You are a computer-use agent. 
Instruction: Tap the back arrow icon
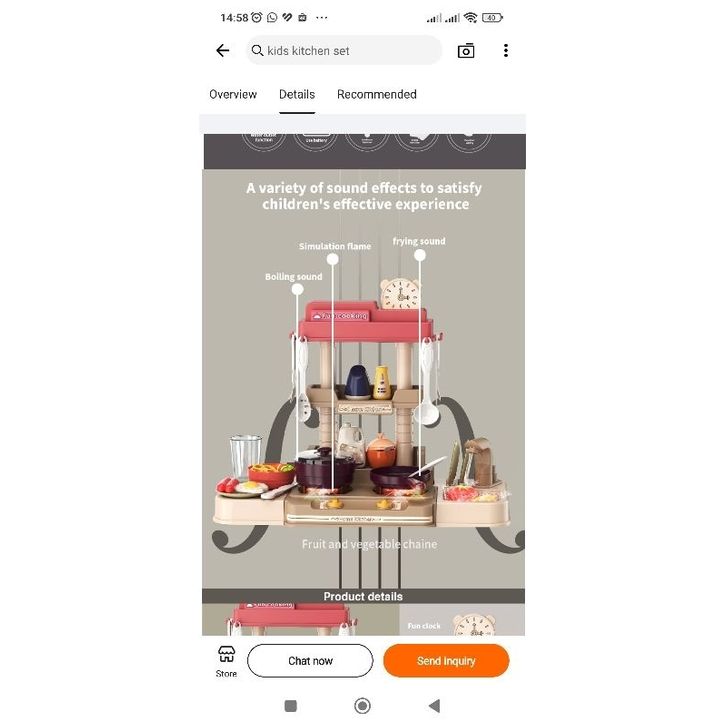[223, 50]
